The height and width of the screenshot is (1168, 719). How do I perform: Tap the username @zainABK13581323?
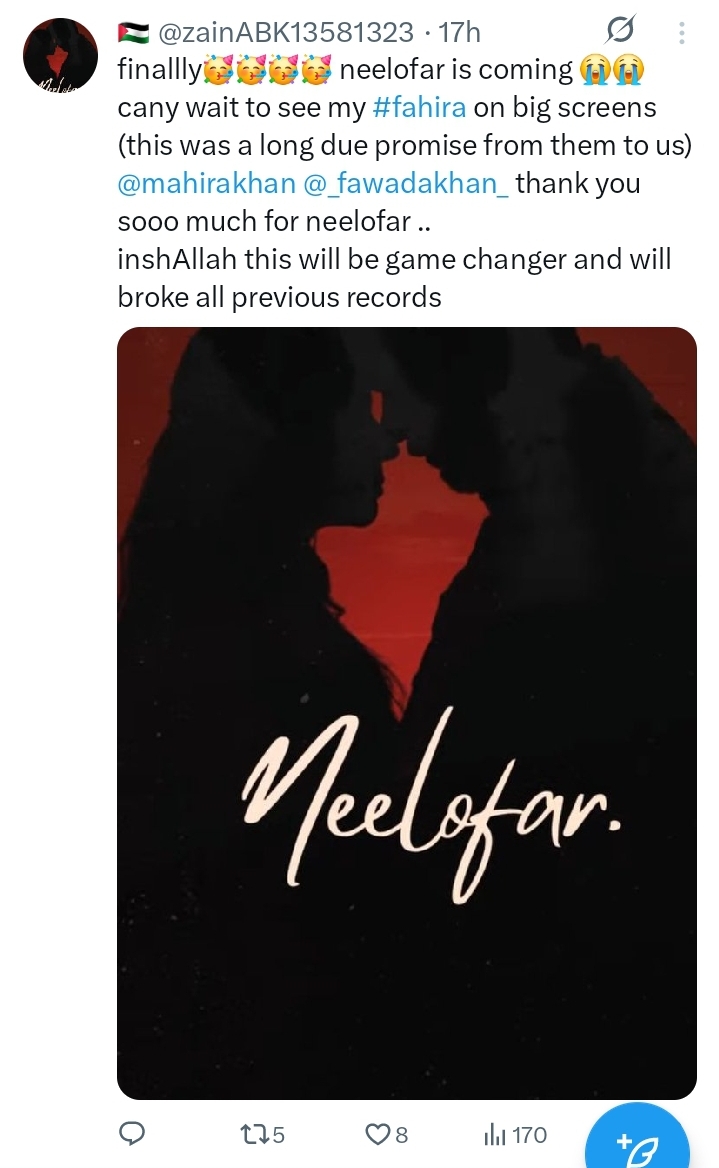[x=286, y=32]
